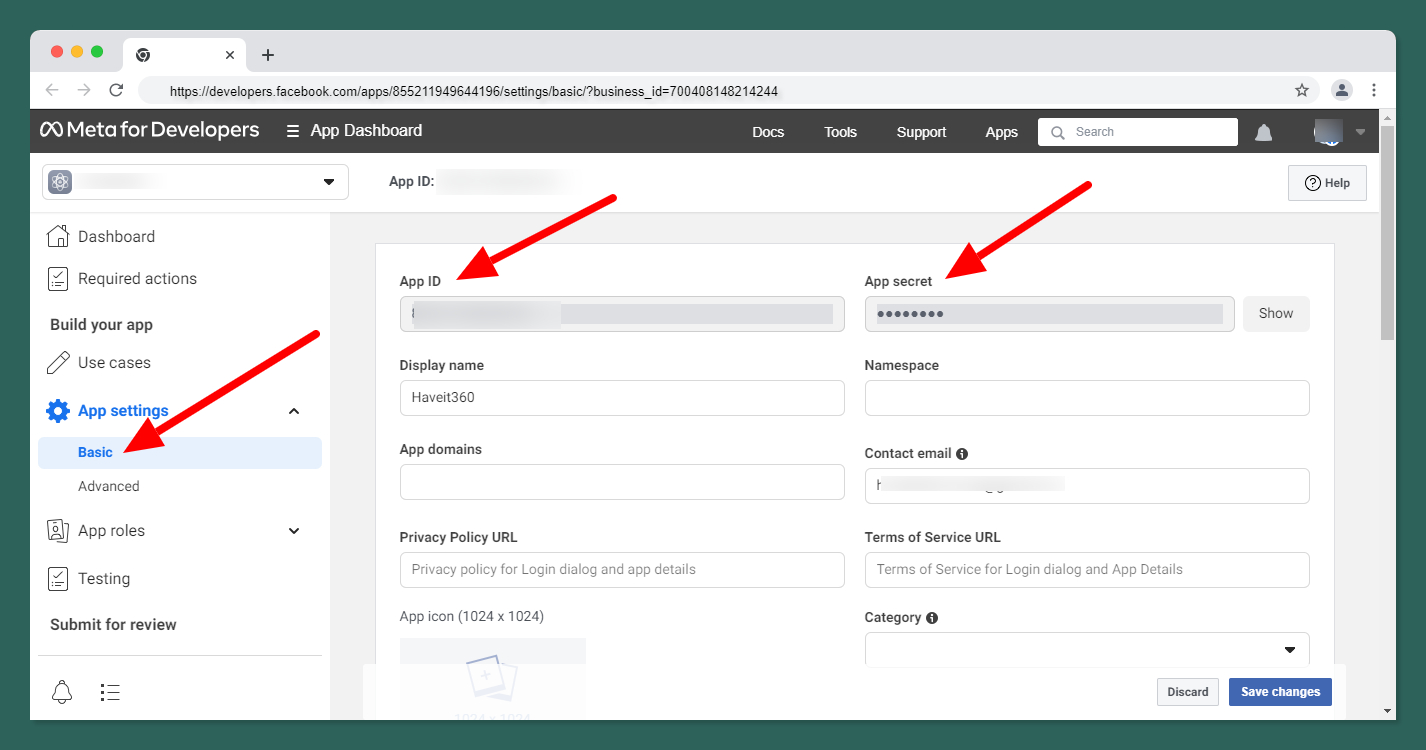Click the Use cases pencil icon
Screen dimensions: 1426x750
coord(58,363)
